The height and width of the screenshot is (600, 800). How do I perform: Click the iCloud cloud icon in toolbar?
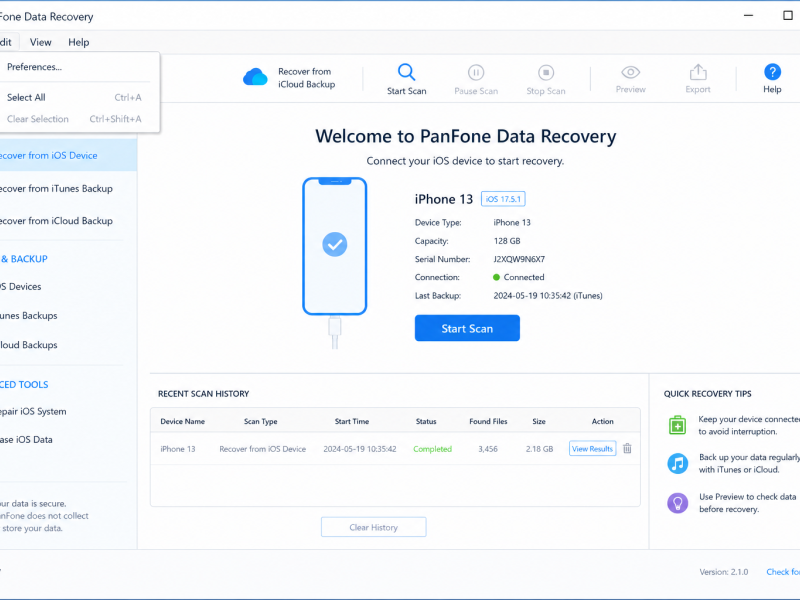point(255,77)
